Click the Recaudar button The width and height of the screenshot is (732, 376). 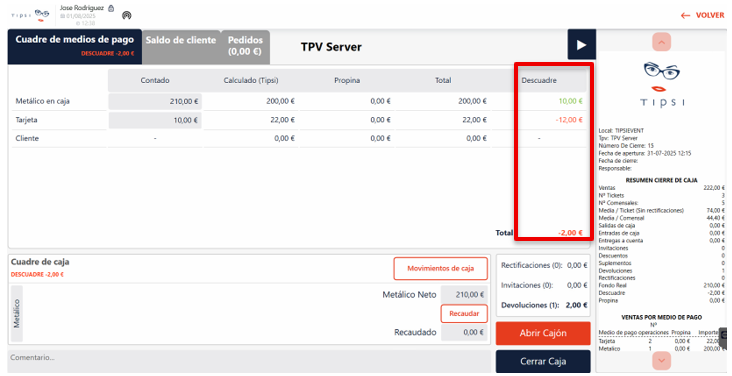pyautogui.click(x=464, y=313)
